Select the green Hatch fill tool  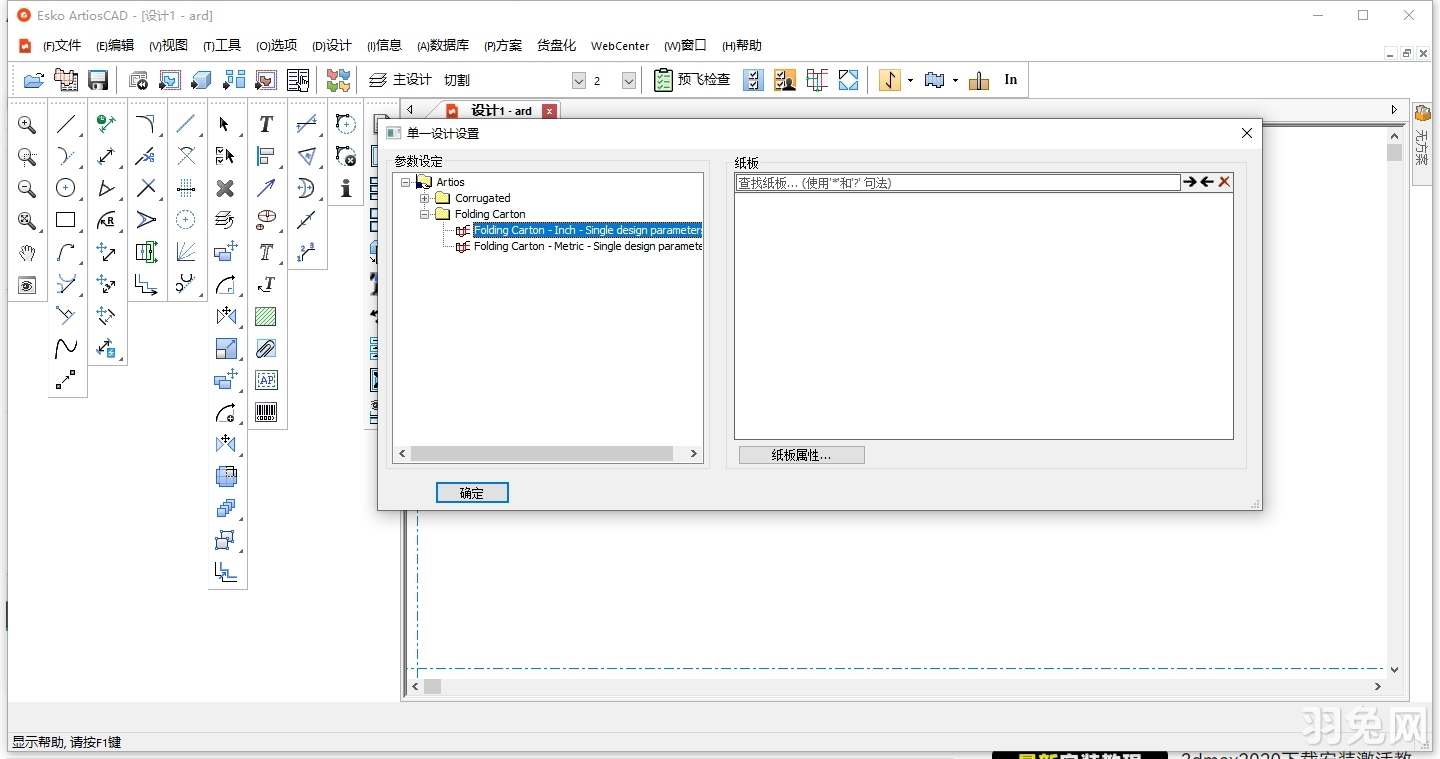point(265,316)
